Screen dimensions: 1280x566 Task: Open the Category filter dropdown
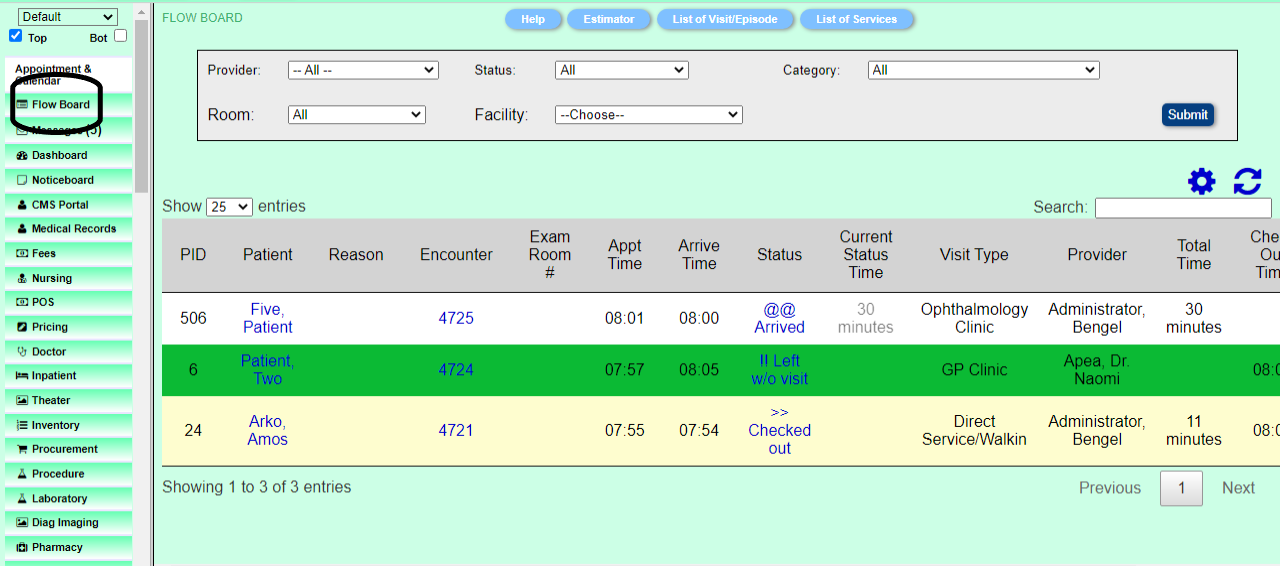click(983, 70)
